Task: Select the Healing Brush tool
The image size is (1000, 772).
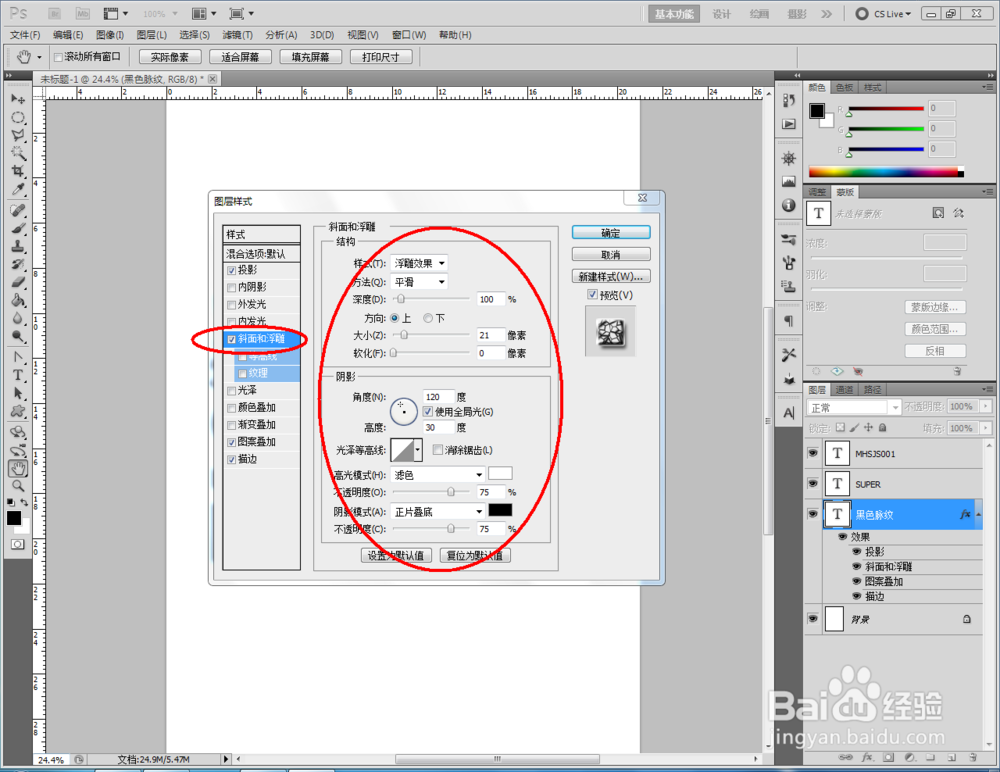Action: tap(18, 211)
